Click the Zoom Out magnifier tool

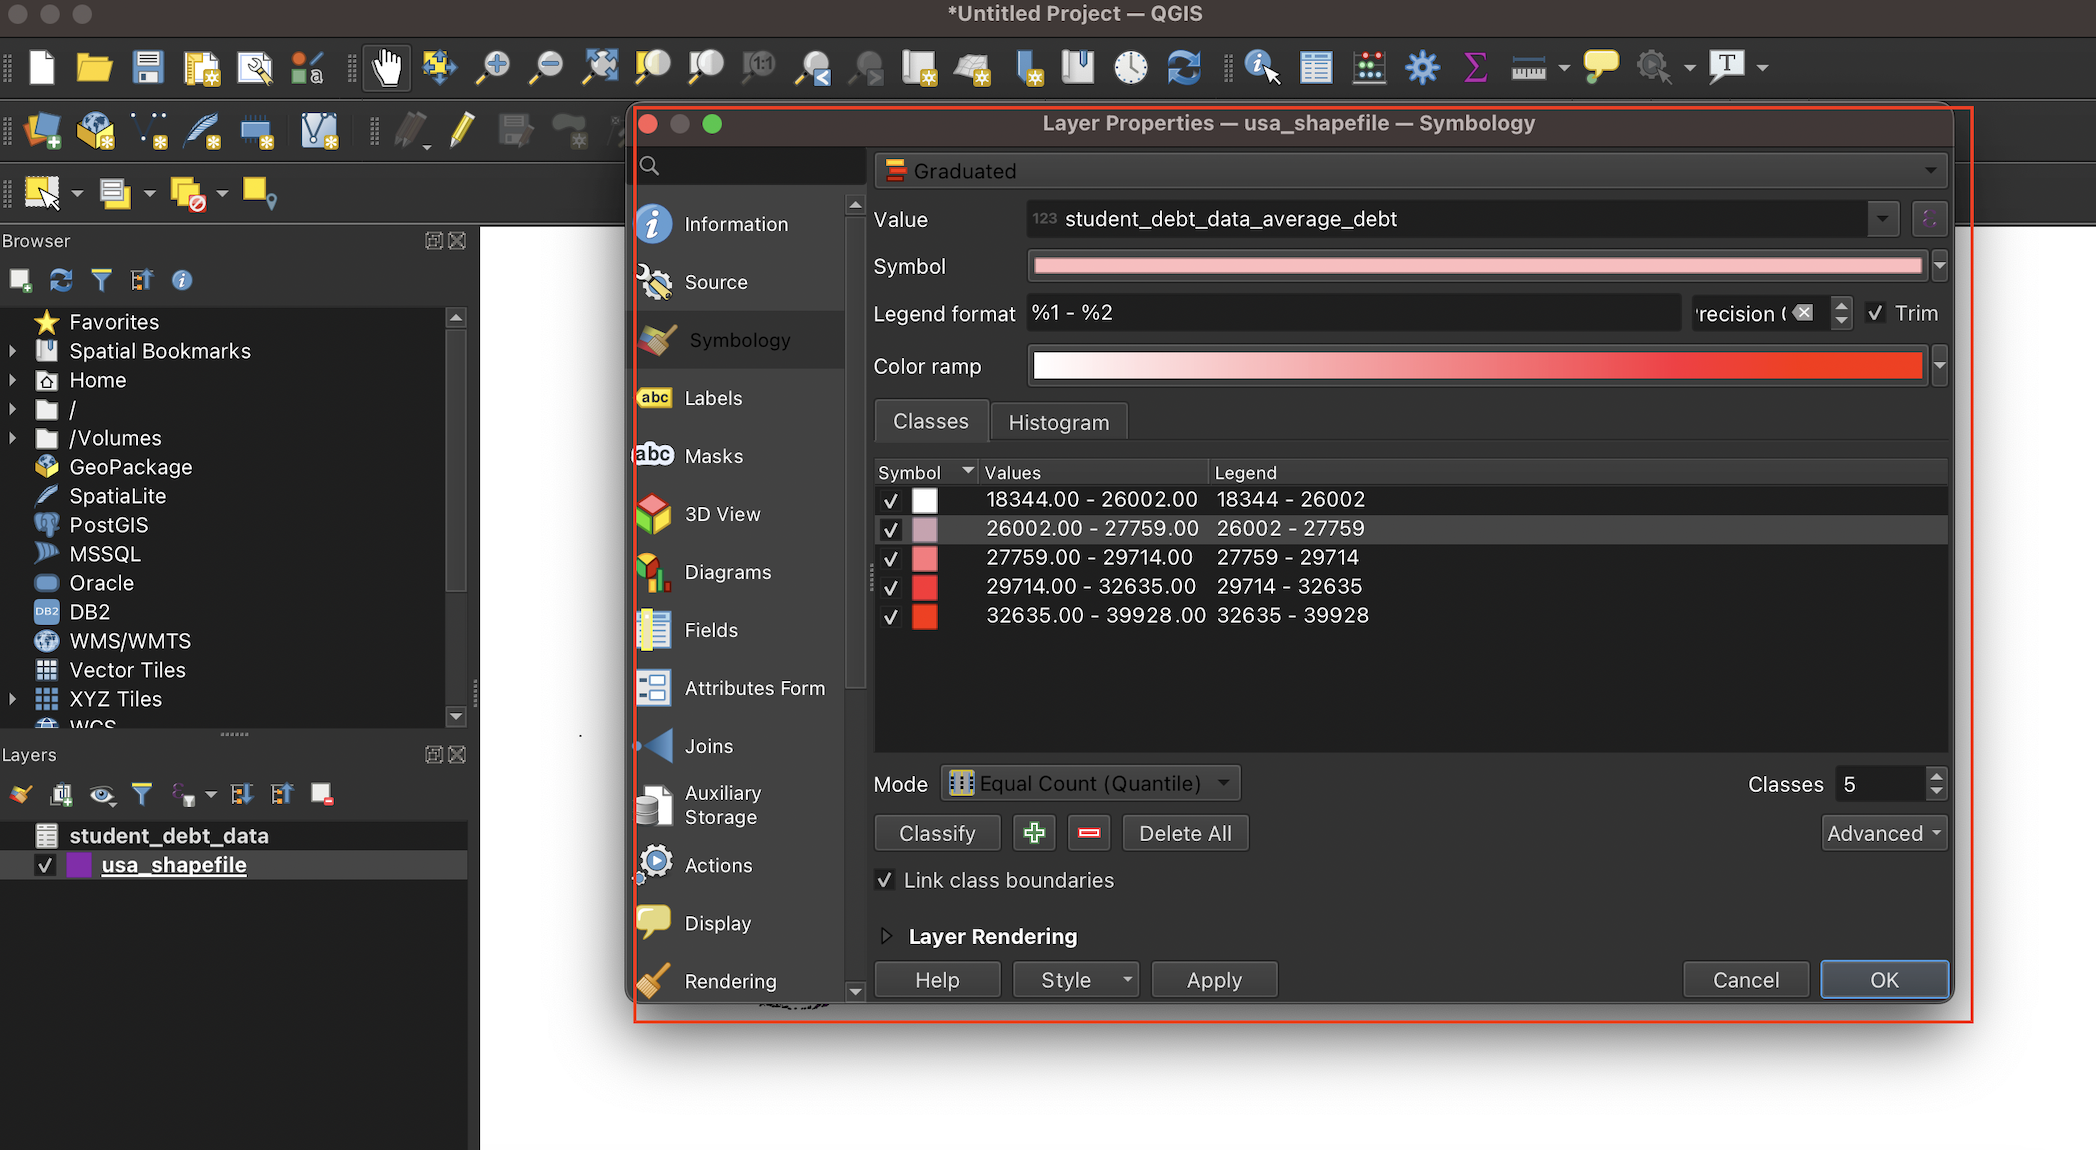coord(547,67)
